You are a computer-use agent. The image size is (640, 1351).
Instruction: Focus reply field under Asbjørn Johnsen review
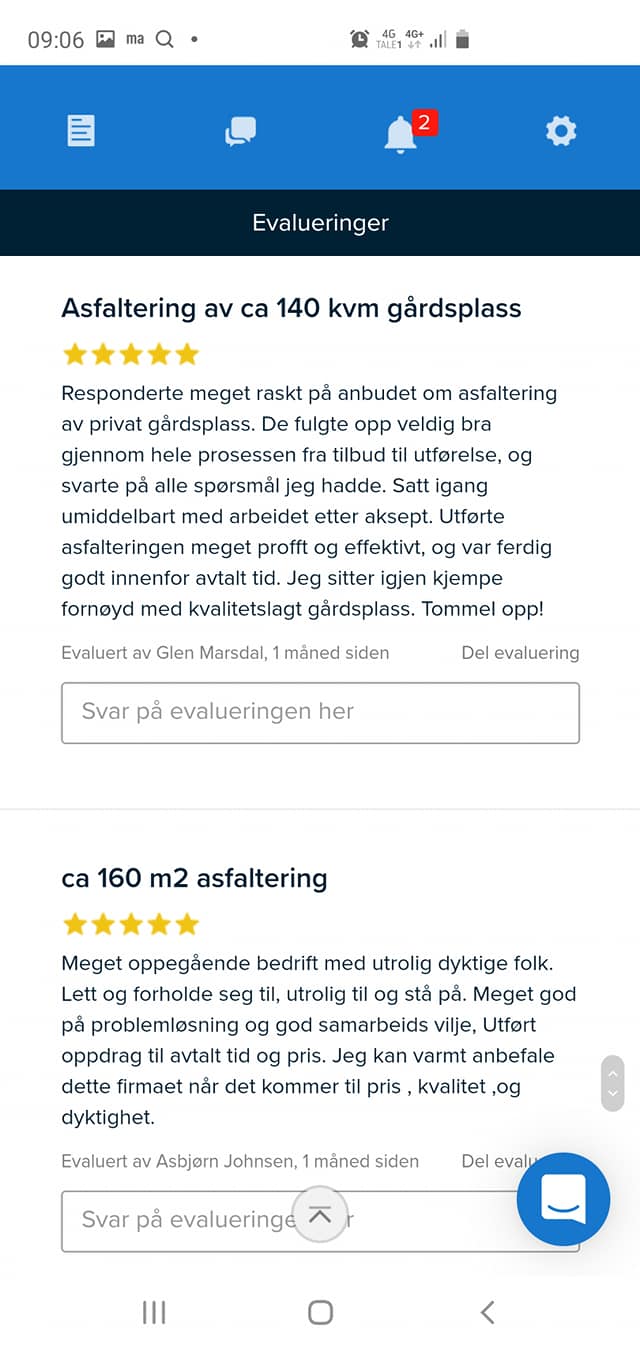tap(320, 1221)
